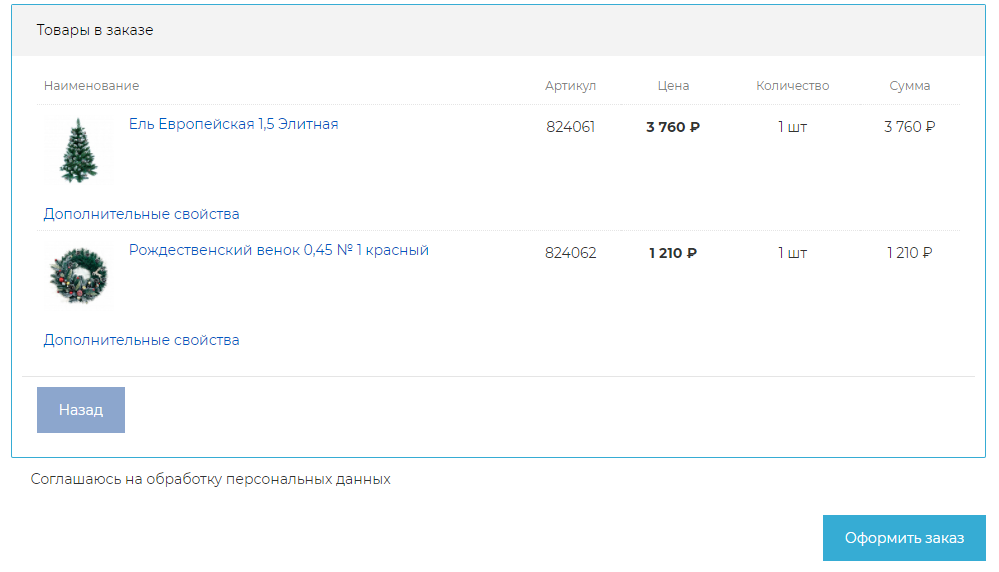Click the fir tree product thumbnail
Image resolution: width=999 pixels, height=572 pixels.
(78, 150)
